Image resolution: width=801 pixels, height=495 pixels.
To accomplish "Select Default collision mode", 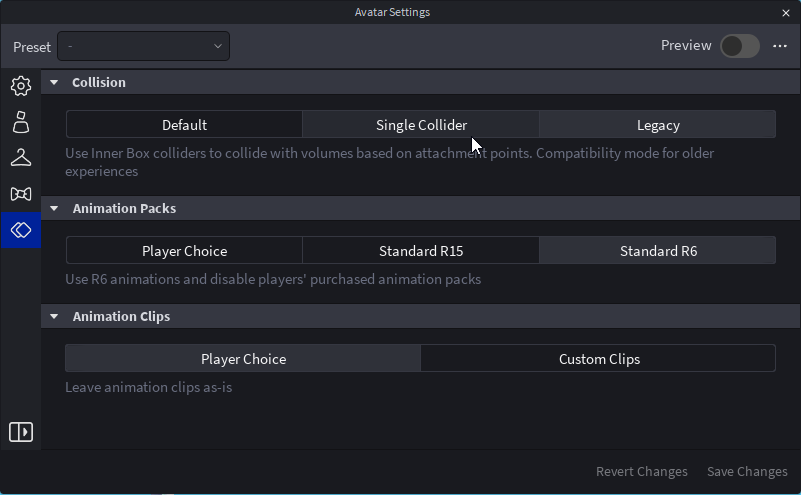I will (184, 125).
